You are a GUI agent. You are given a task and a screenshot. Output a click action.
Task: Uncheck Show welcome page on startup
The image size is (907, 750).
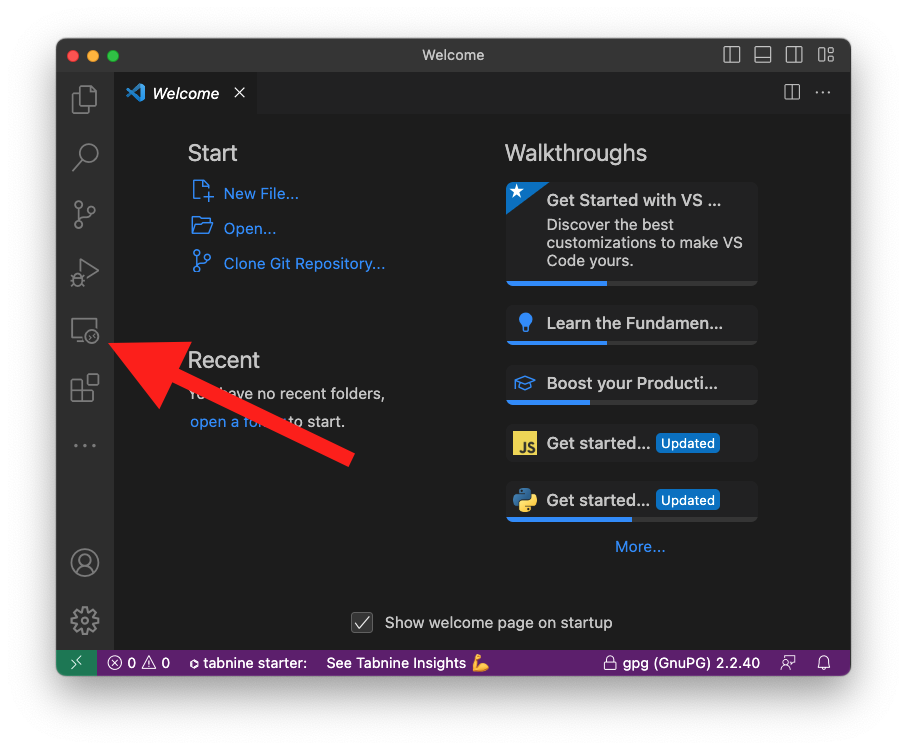pyautogui.click(x=362, y=623)
